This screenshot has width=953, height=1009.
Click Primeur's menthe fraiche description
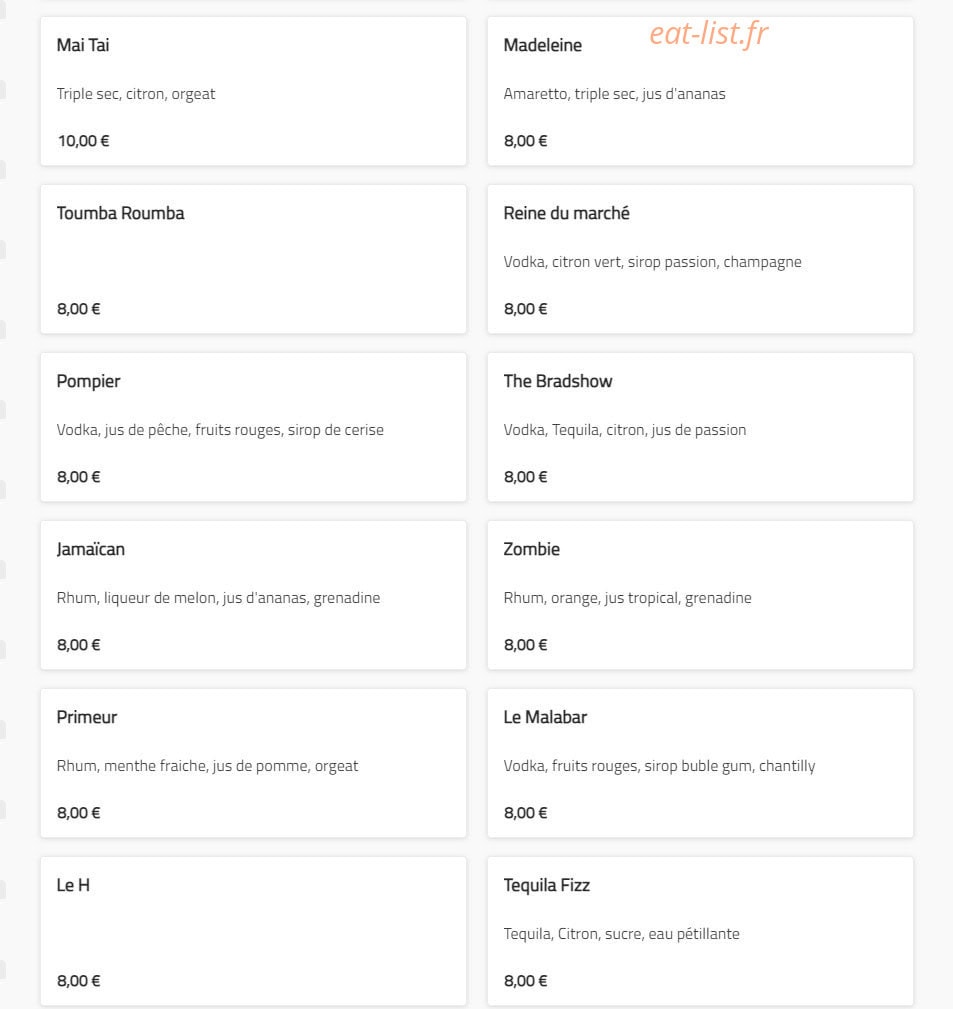(x=207, y=766)
